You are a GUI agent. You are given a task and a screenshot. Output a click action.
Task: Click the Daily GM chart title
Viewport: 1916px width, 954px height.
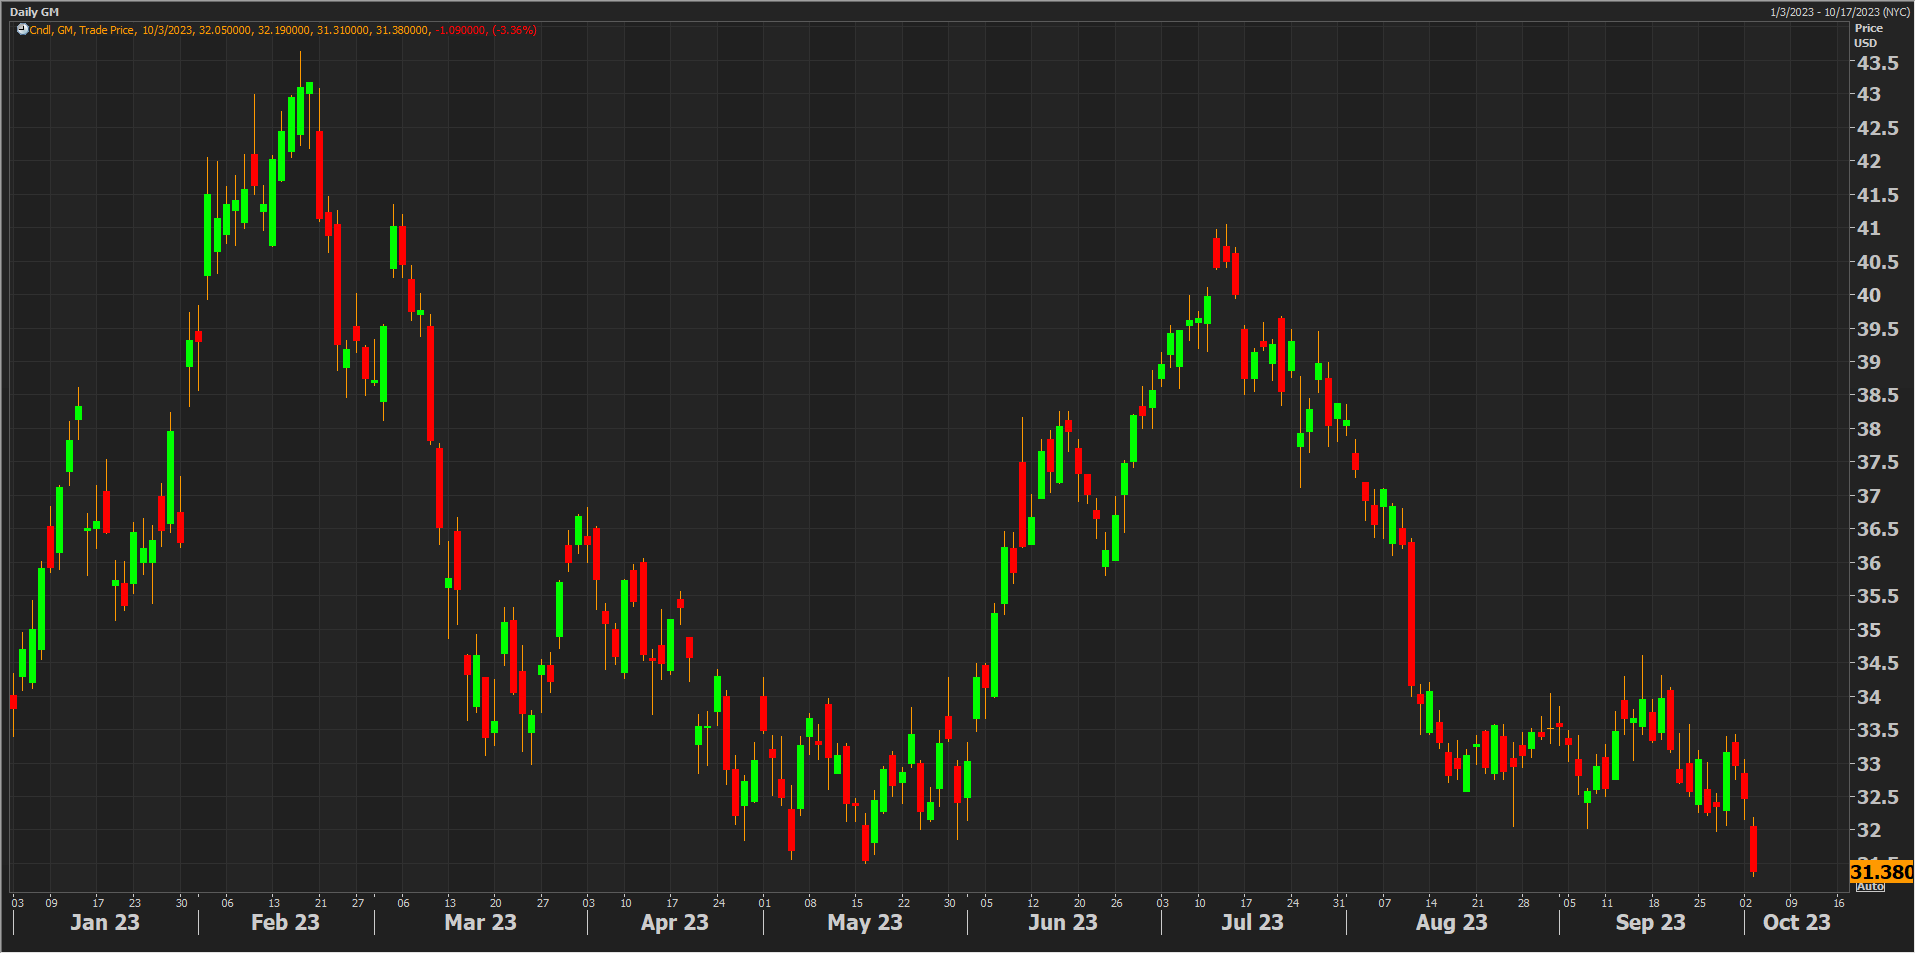tap(34, 12)
